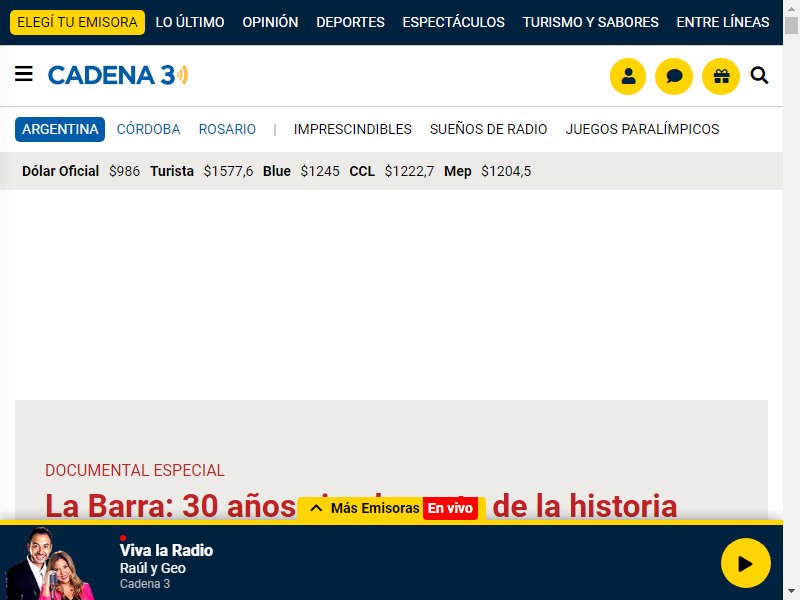Open the Imprescindibles link
Viewport: 800px width, 600px height.
pos(353,129)
